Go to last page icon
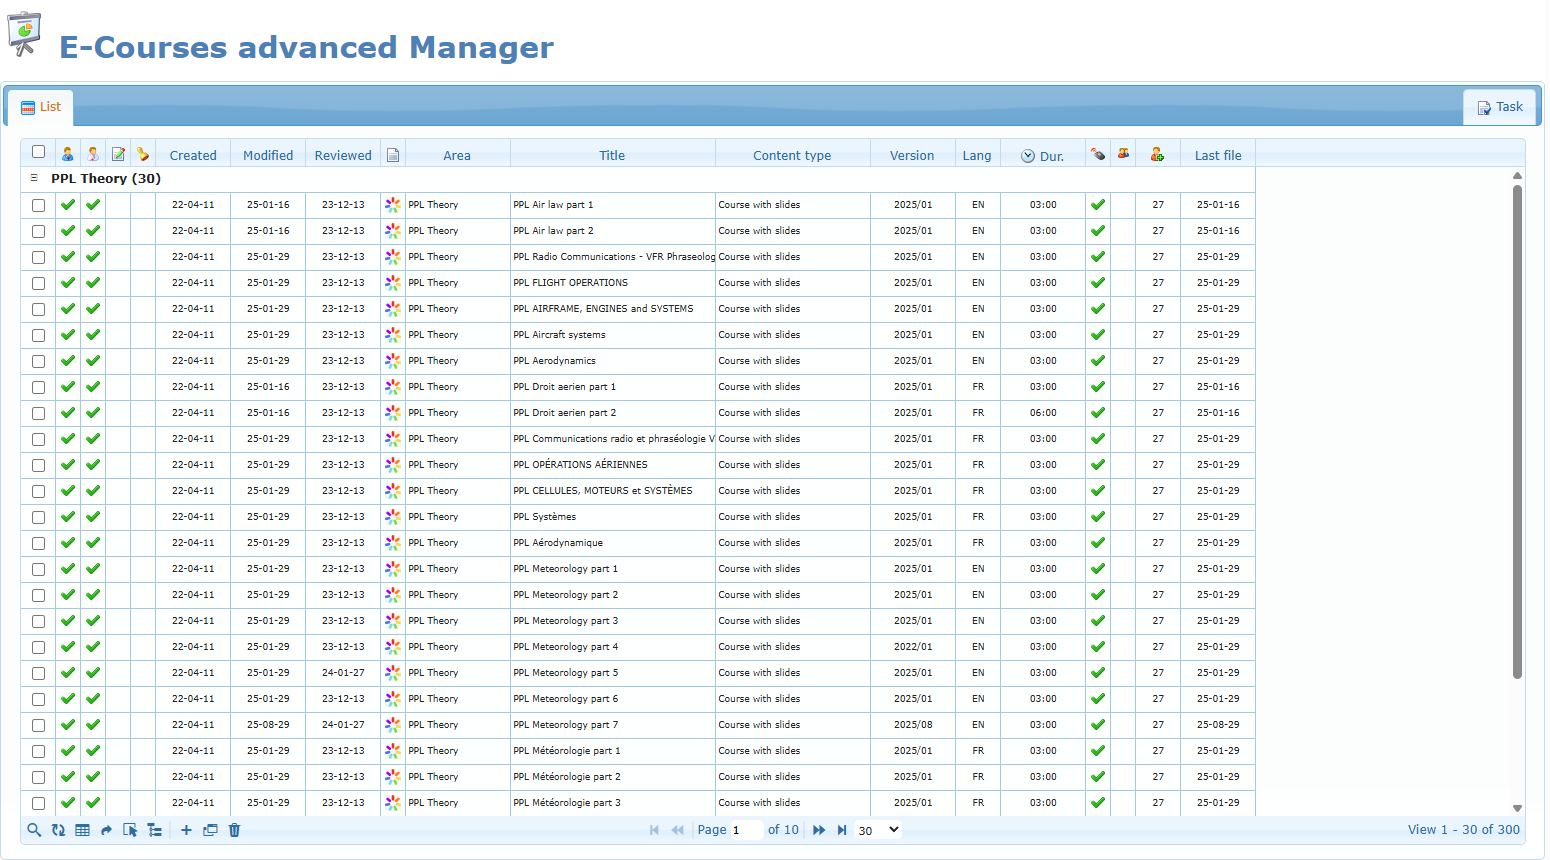The height and width of the screenshot is (860, 1550). coord(842,830)
